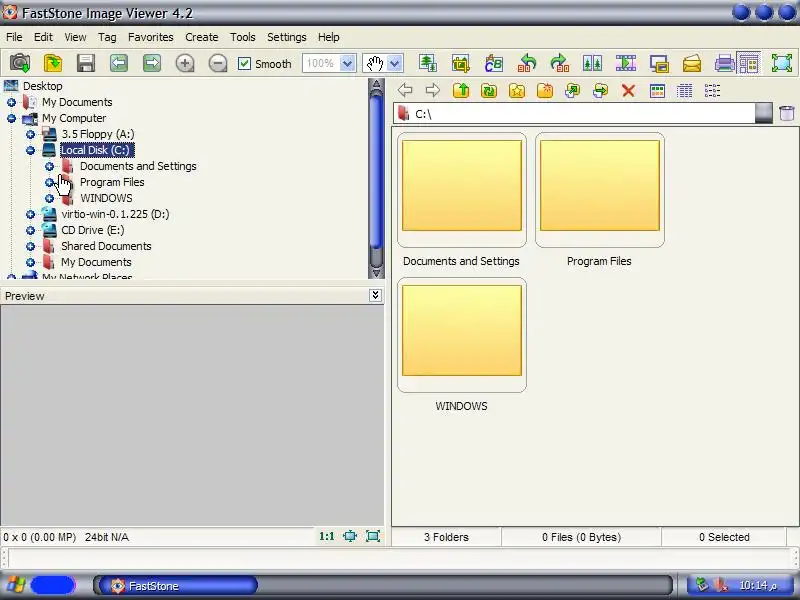Click the Copy To Folder icon
Viewport: 800px width, 600px height.
click(x=572, y=91)
